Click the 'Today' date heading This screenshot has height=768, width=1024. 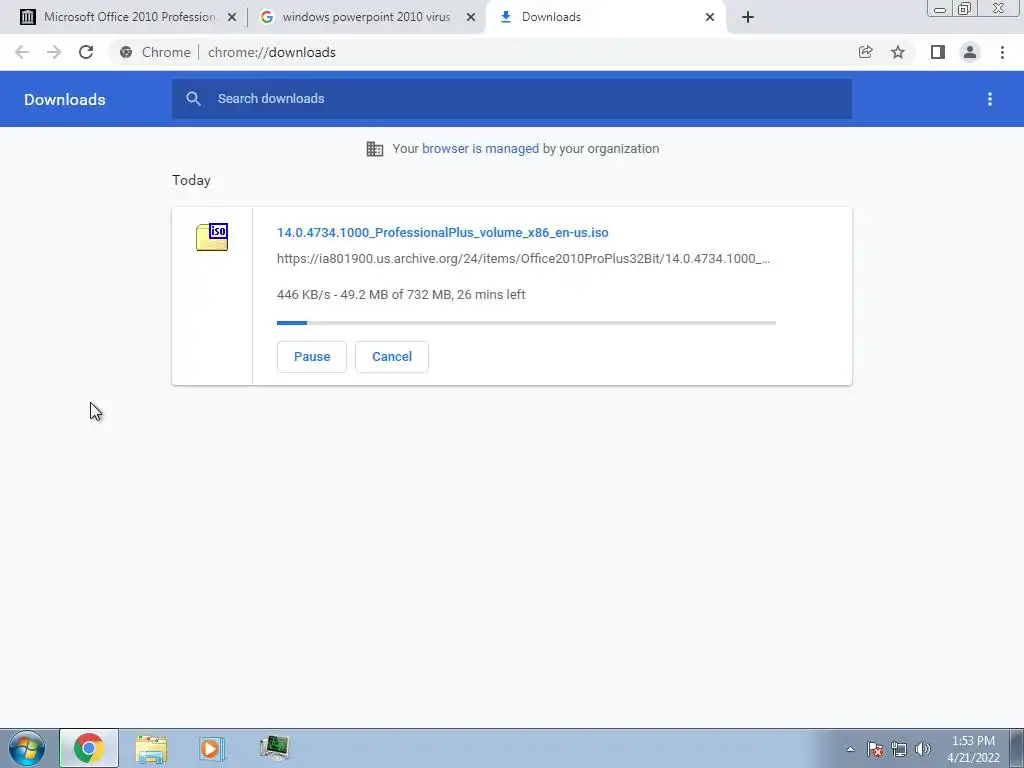[191, 180]
